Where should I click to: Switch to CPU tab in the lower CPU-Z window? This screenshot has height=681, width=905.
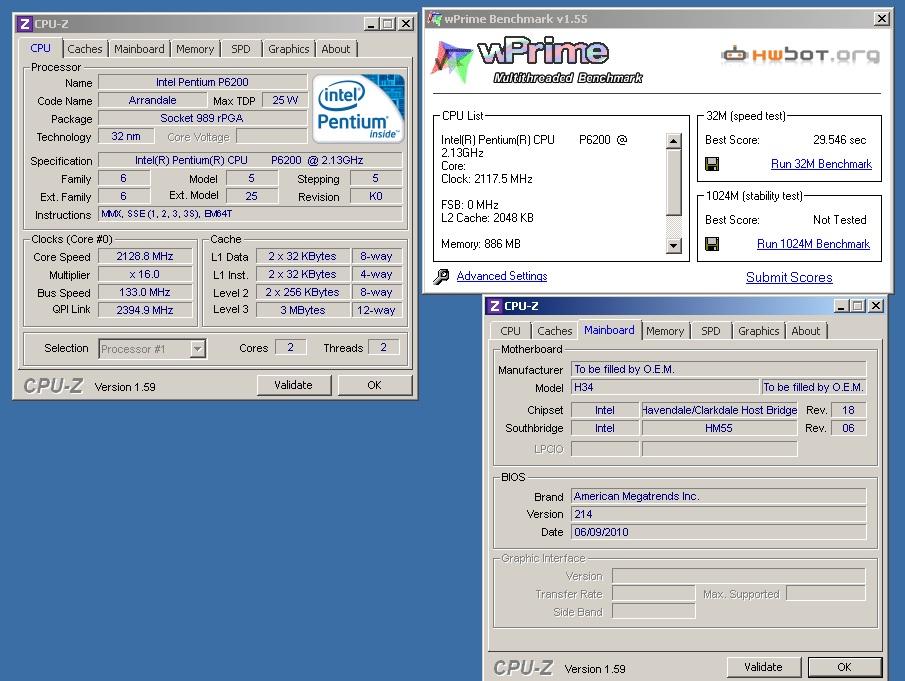pyautogui.click(x=510, y=331)
